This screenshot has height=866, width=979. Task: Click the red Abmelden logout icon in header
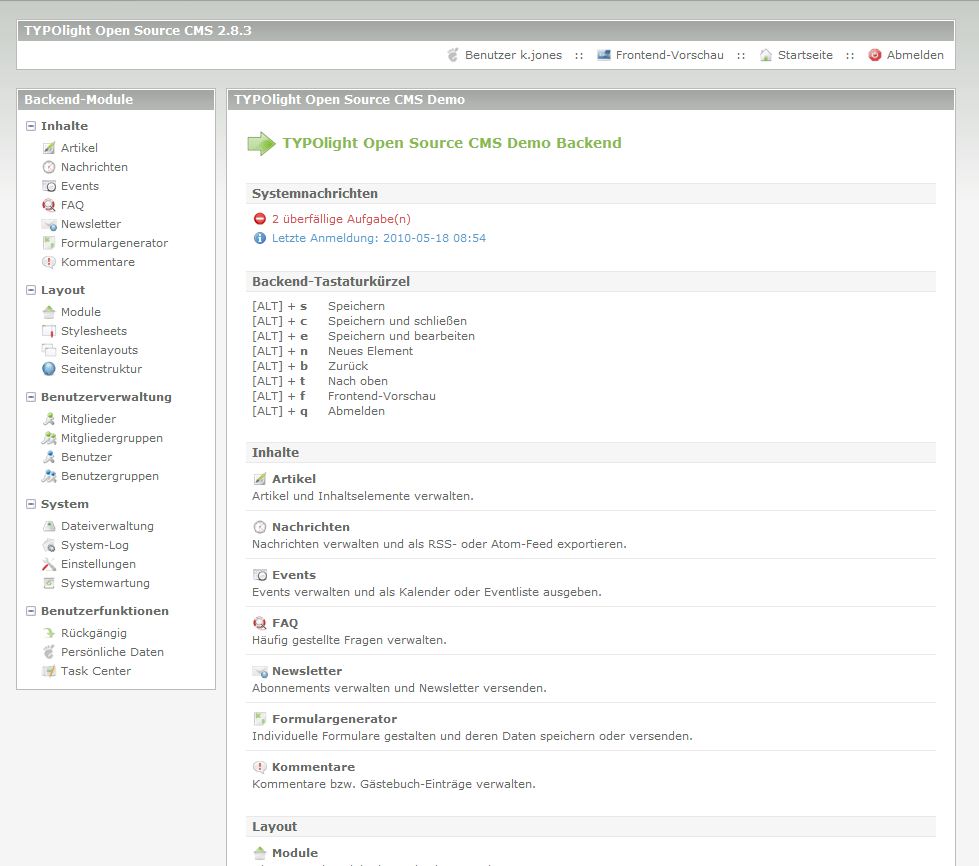point(875,55)
